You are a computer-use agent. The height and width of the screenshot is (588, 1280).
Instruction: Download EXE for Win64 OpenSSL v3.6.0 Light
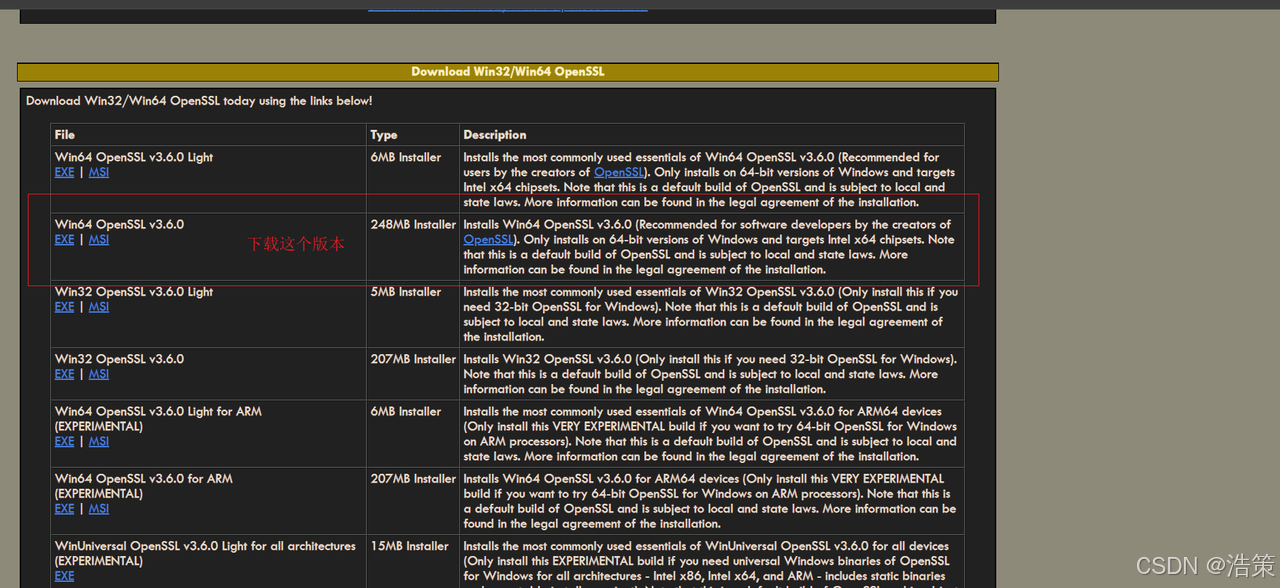pos(64,172)
